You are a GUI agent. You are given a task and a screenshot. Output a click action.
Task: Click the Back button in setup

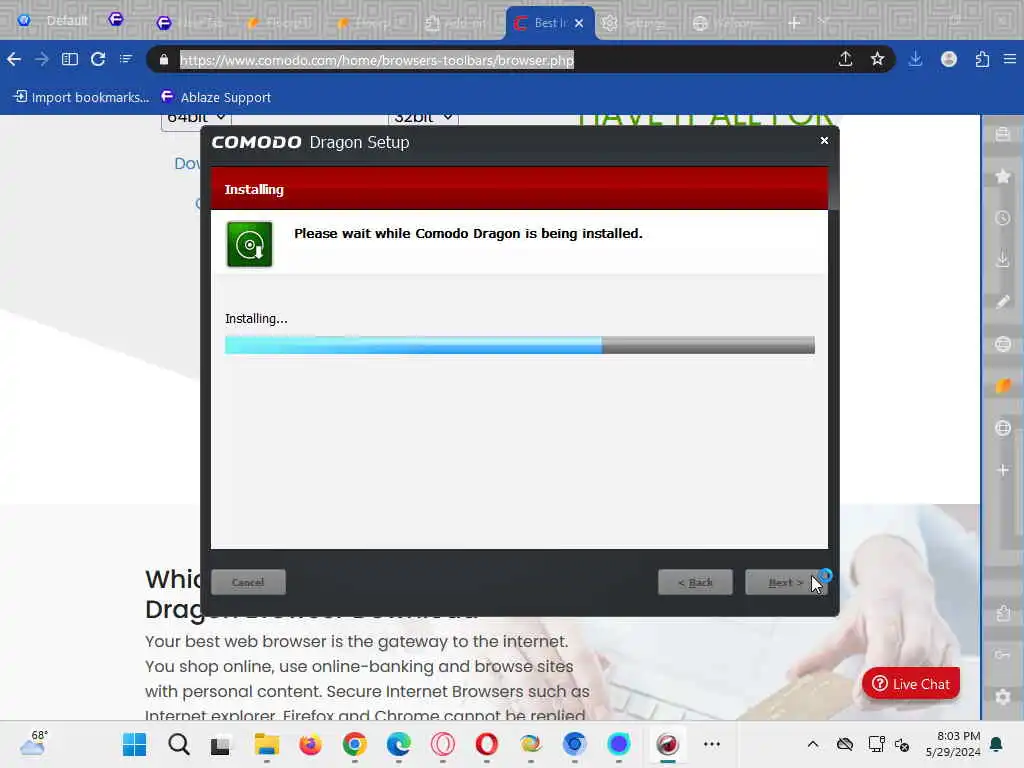click(695, 582)
